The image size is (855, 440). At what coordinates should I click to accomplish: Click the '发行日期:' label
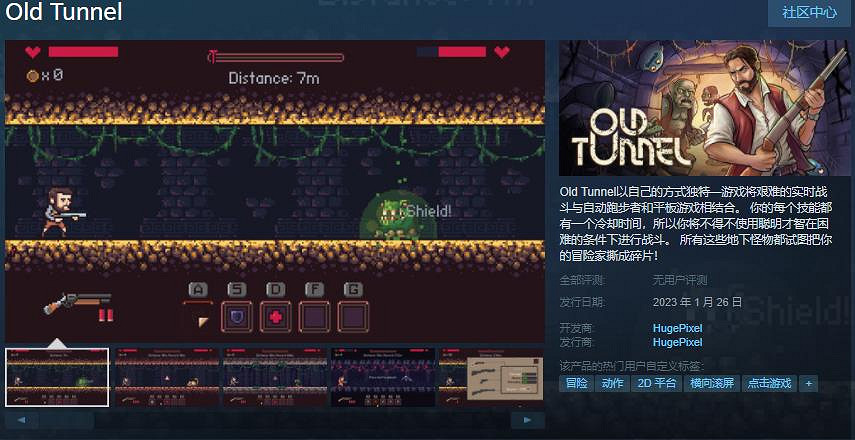(x=582, y=302)
